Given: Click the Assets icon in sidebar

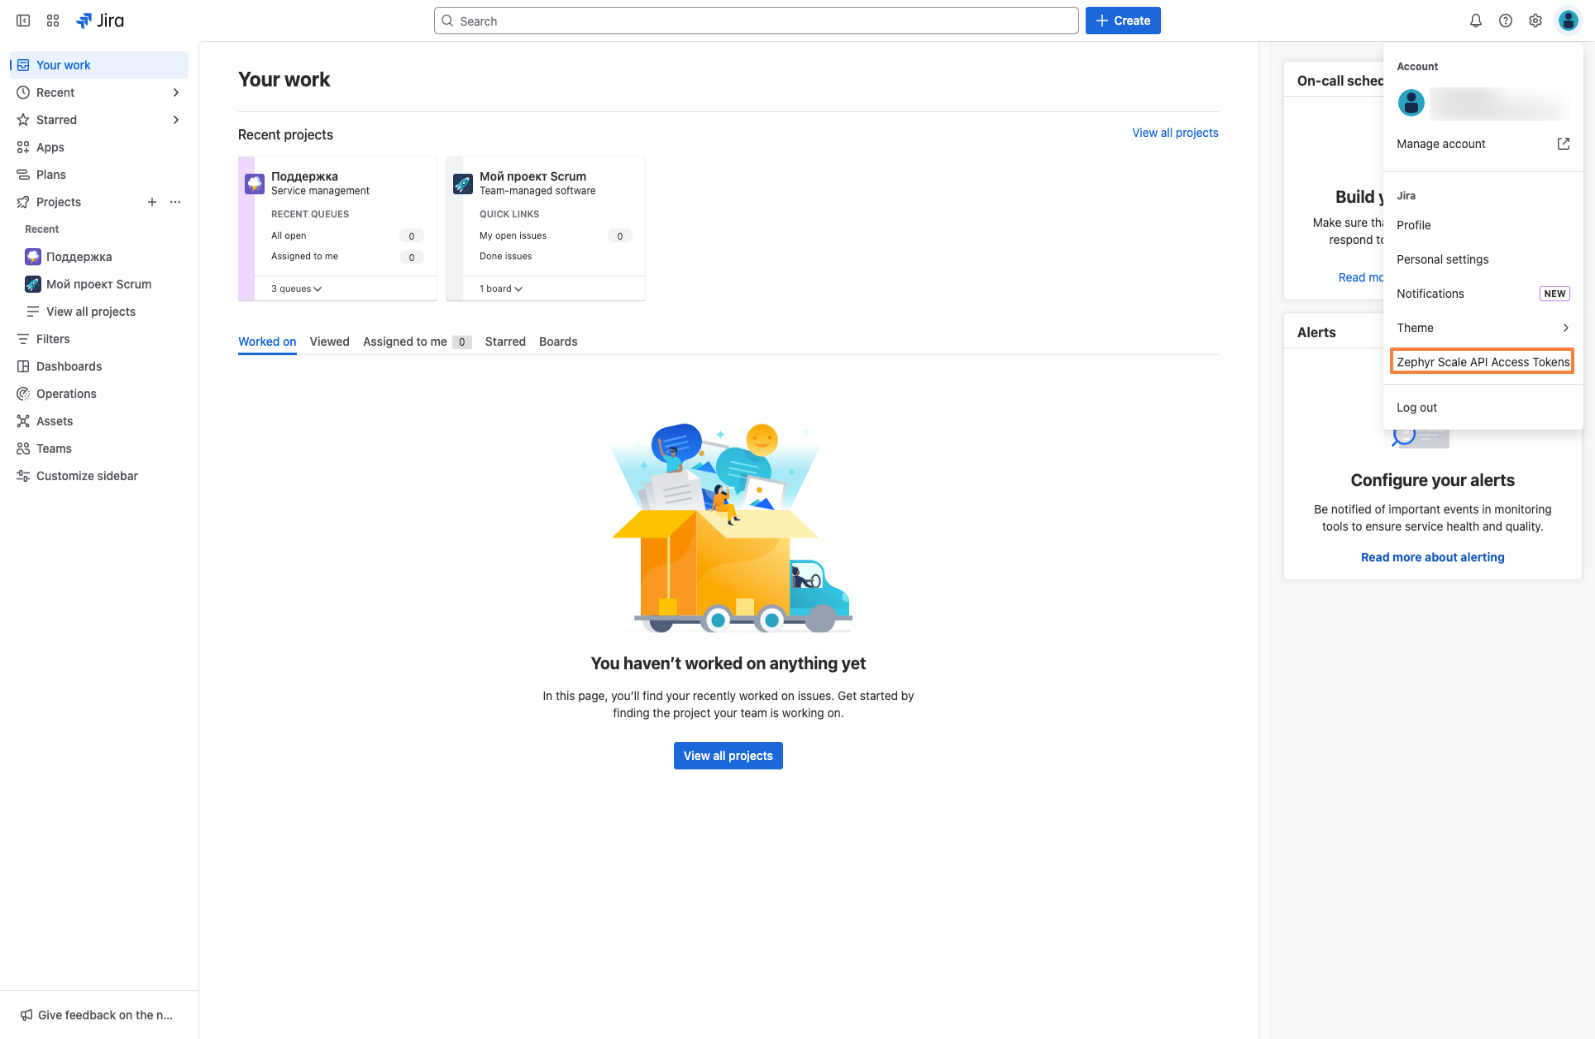Looking at the screenshot, I should click(23, 421).
